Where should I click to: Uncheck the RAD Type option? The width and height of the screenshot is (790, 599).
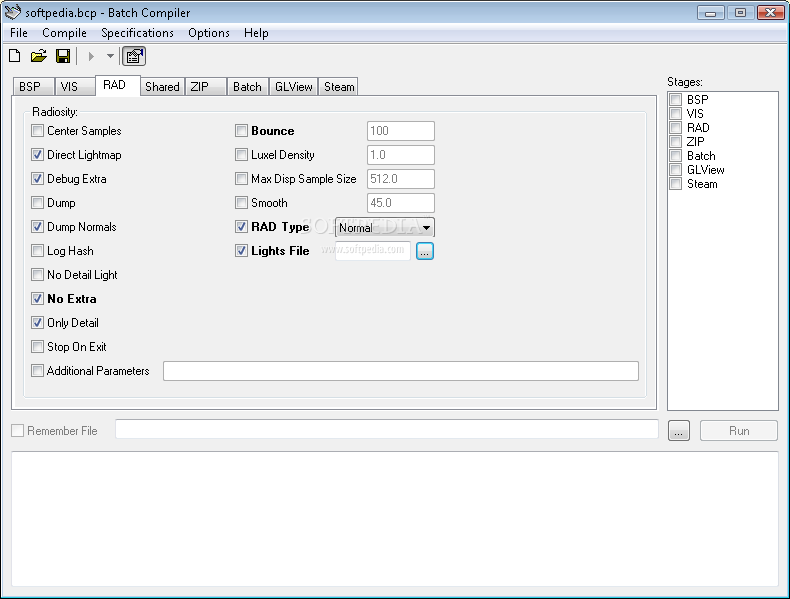(x=241, y=227)
